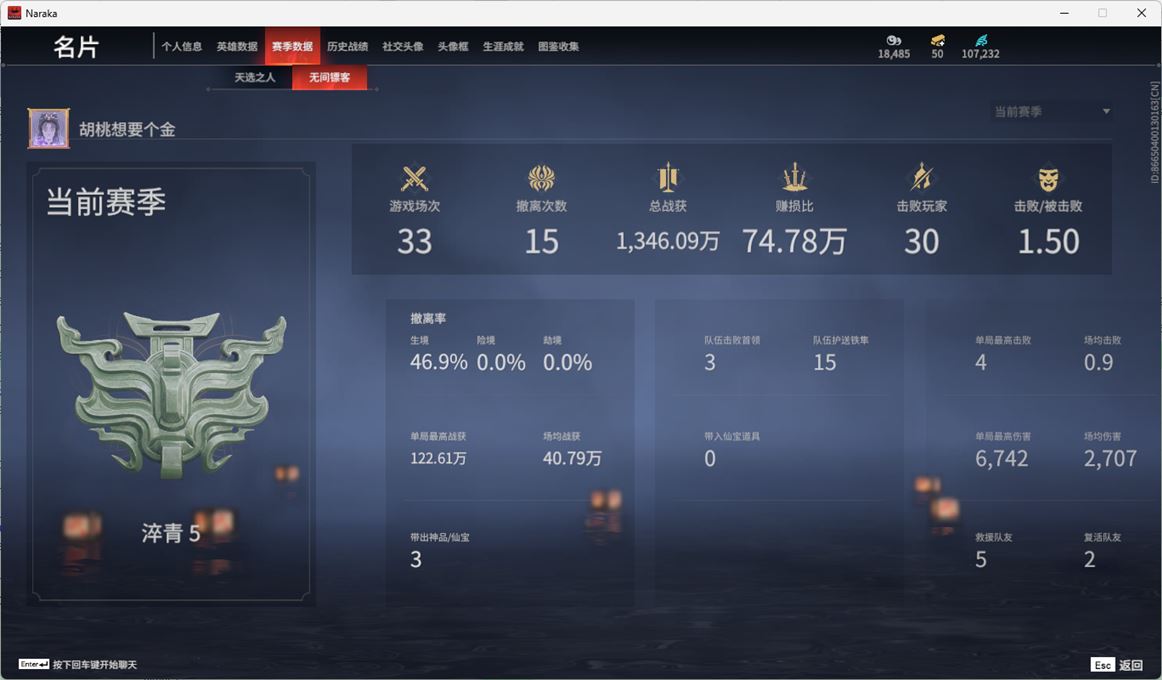Click the 救援队友 label
The height and width of the screenshot is (680, 1162).
click(994, 537)
